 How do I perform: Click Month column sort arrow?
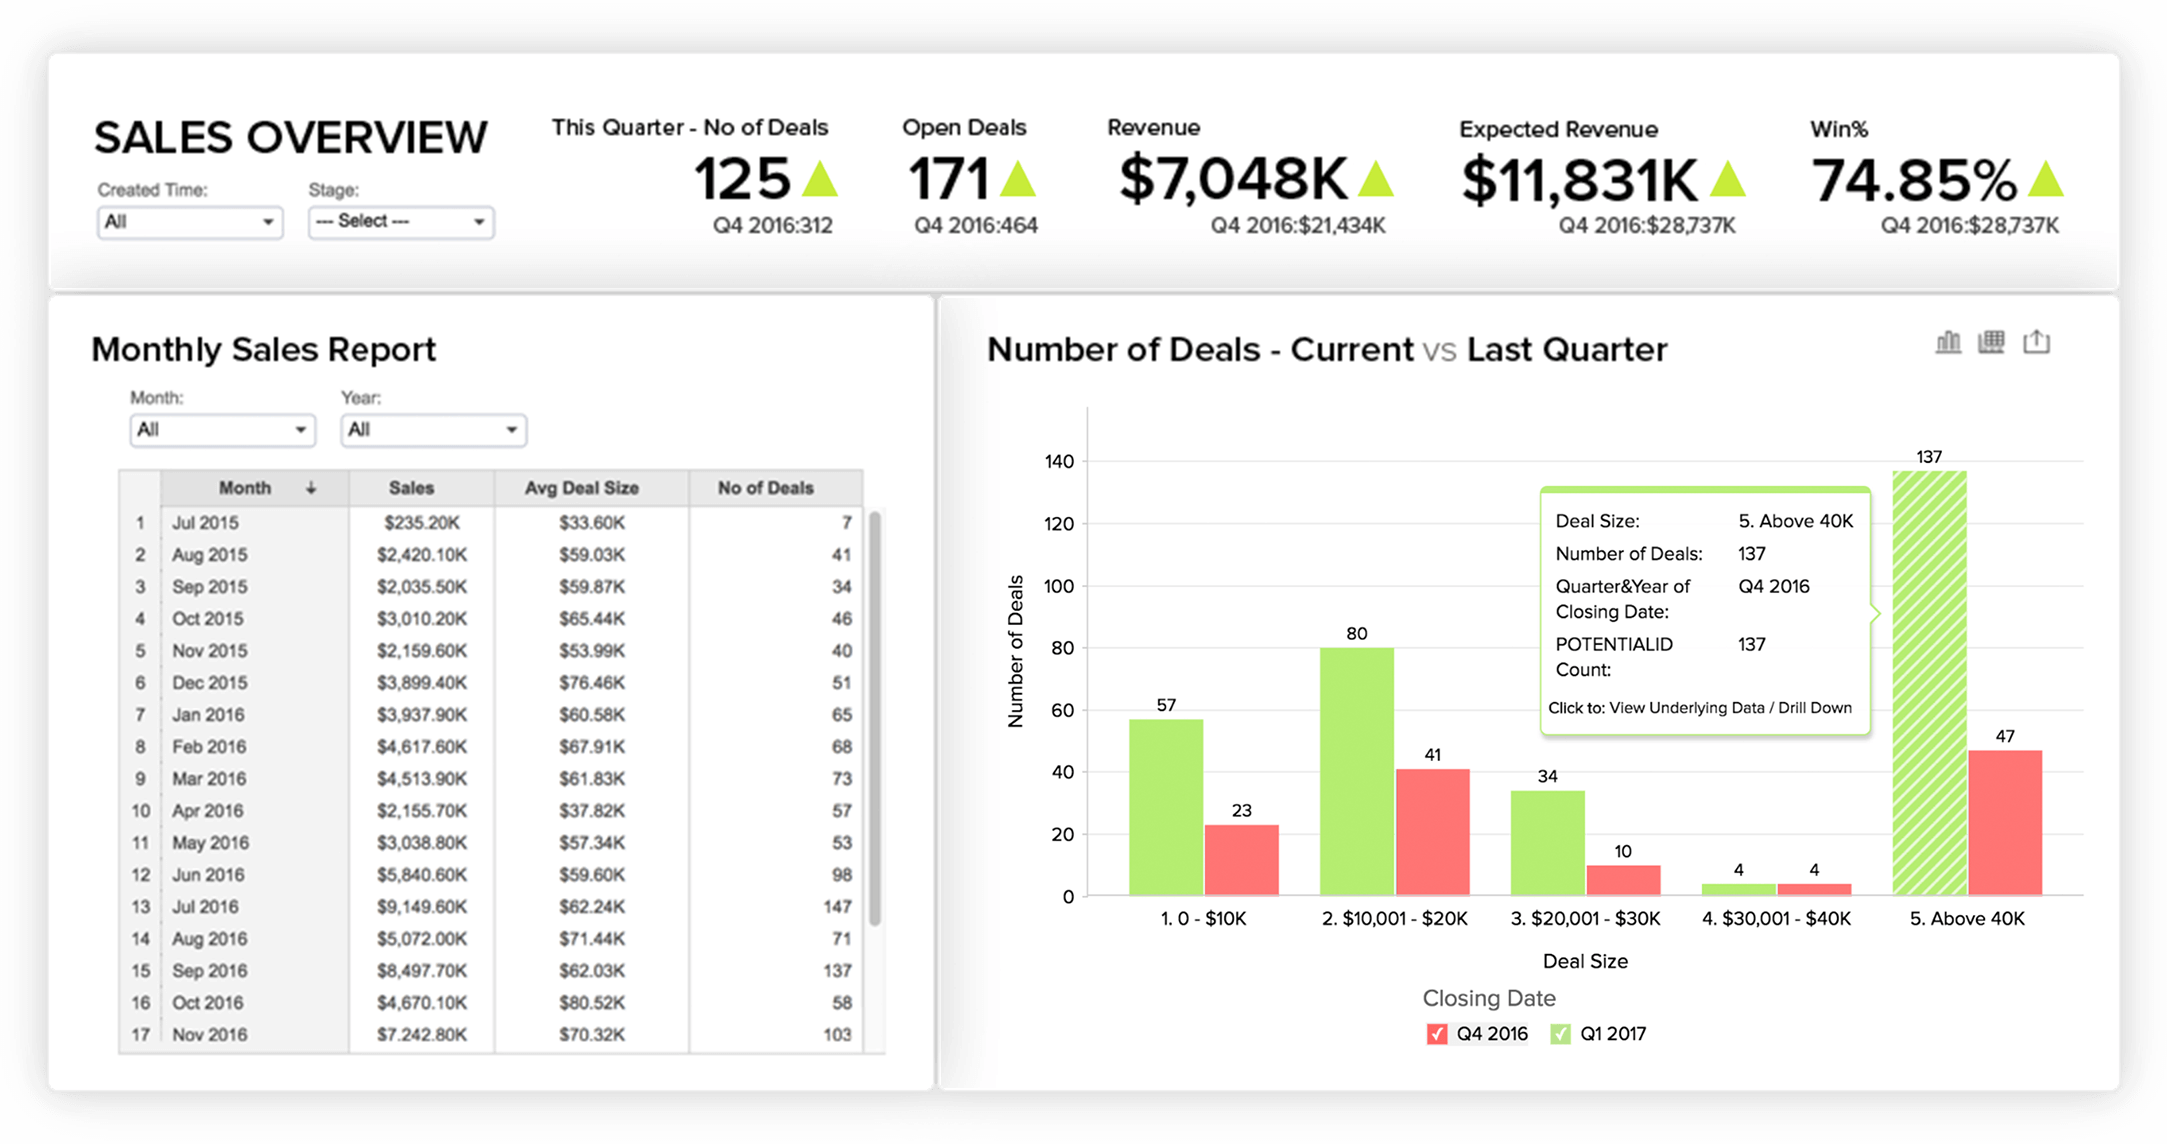[x=311, y=488]
